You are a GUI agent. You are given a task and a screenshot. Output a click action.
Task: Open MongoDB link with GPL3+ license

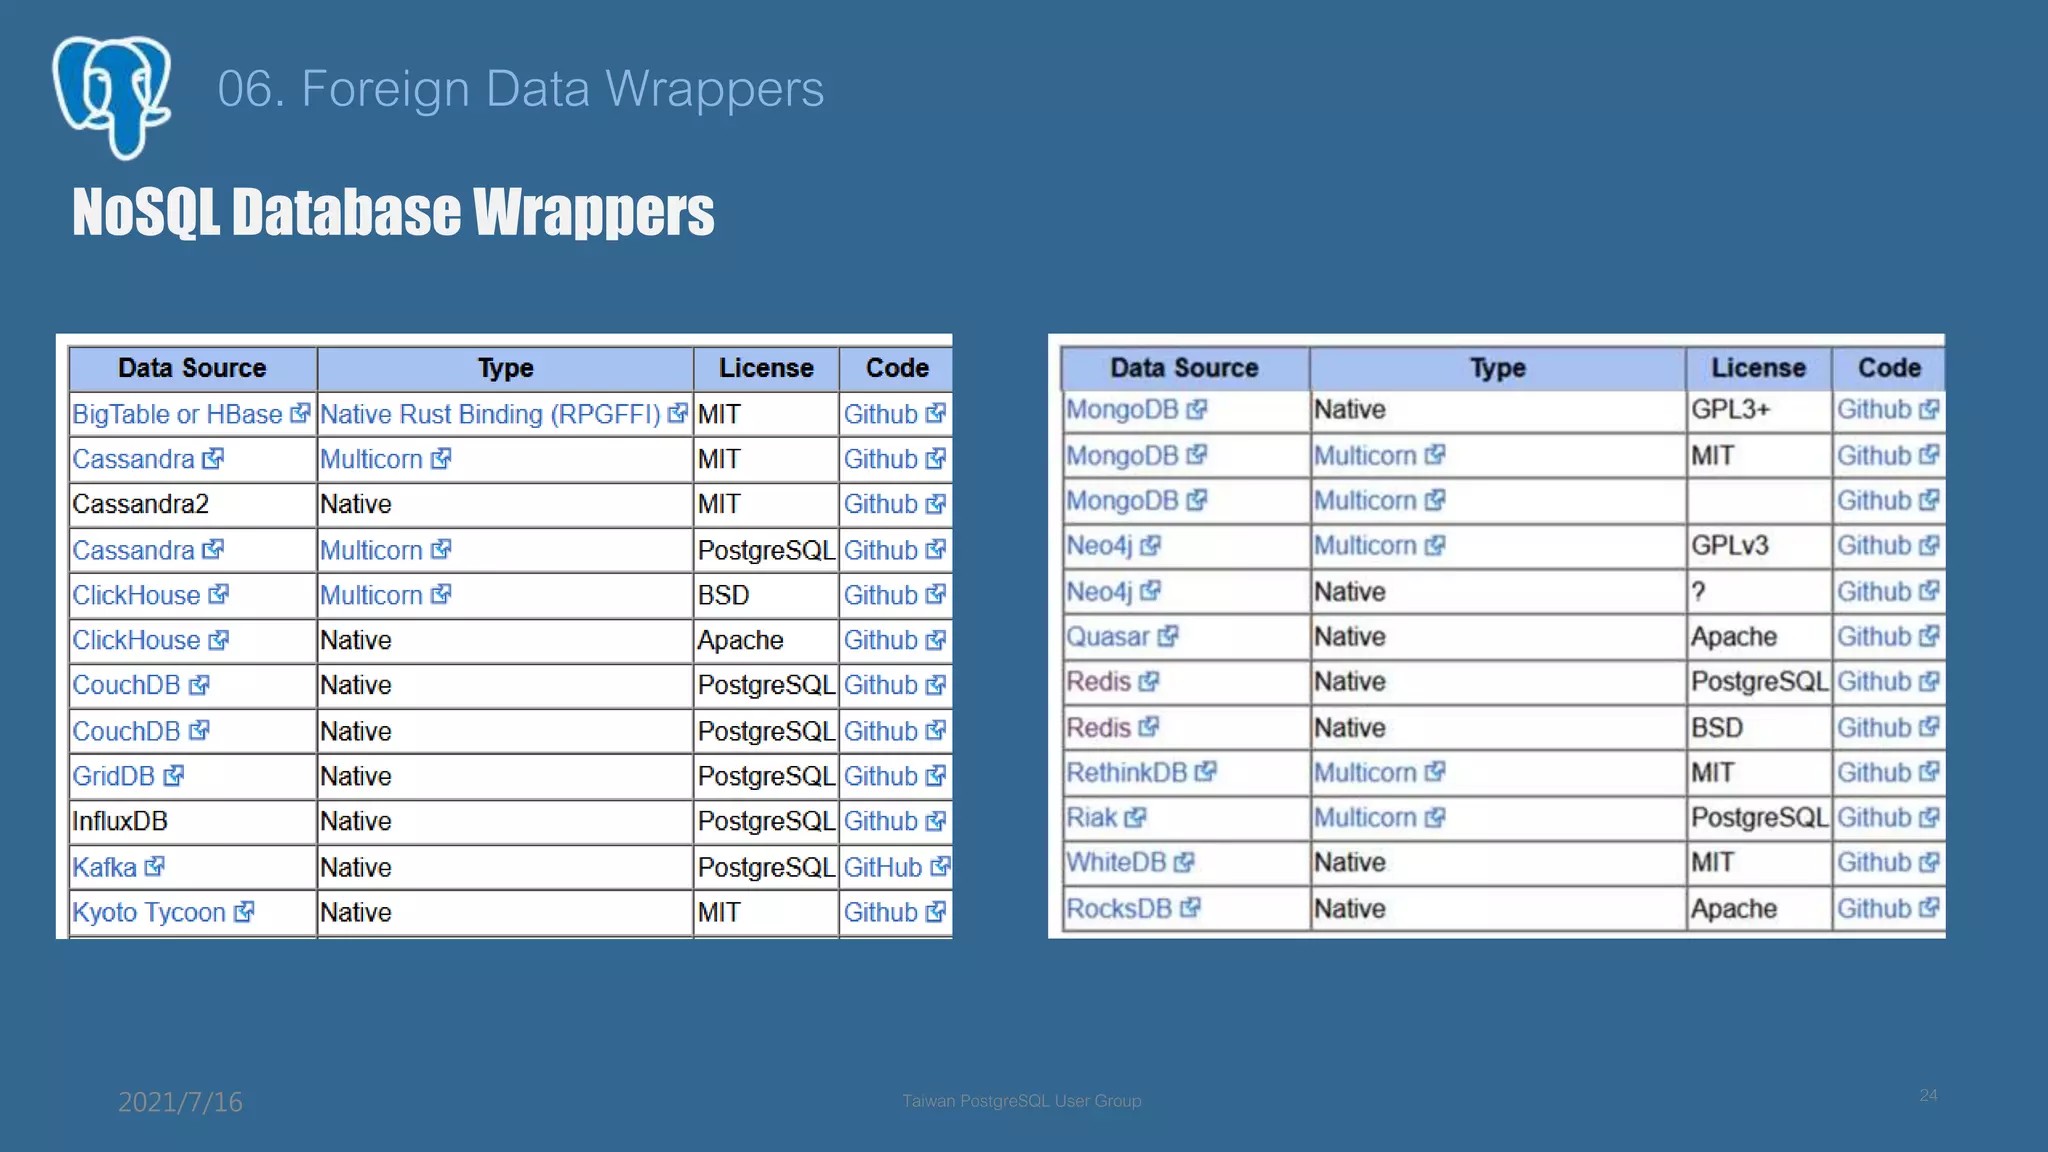1122,410
